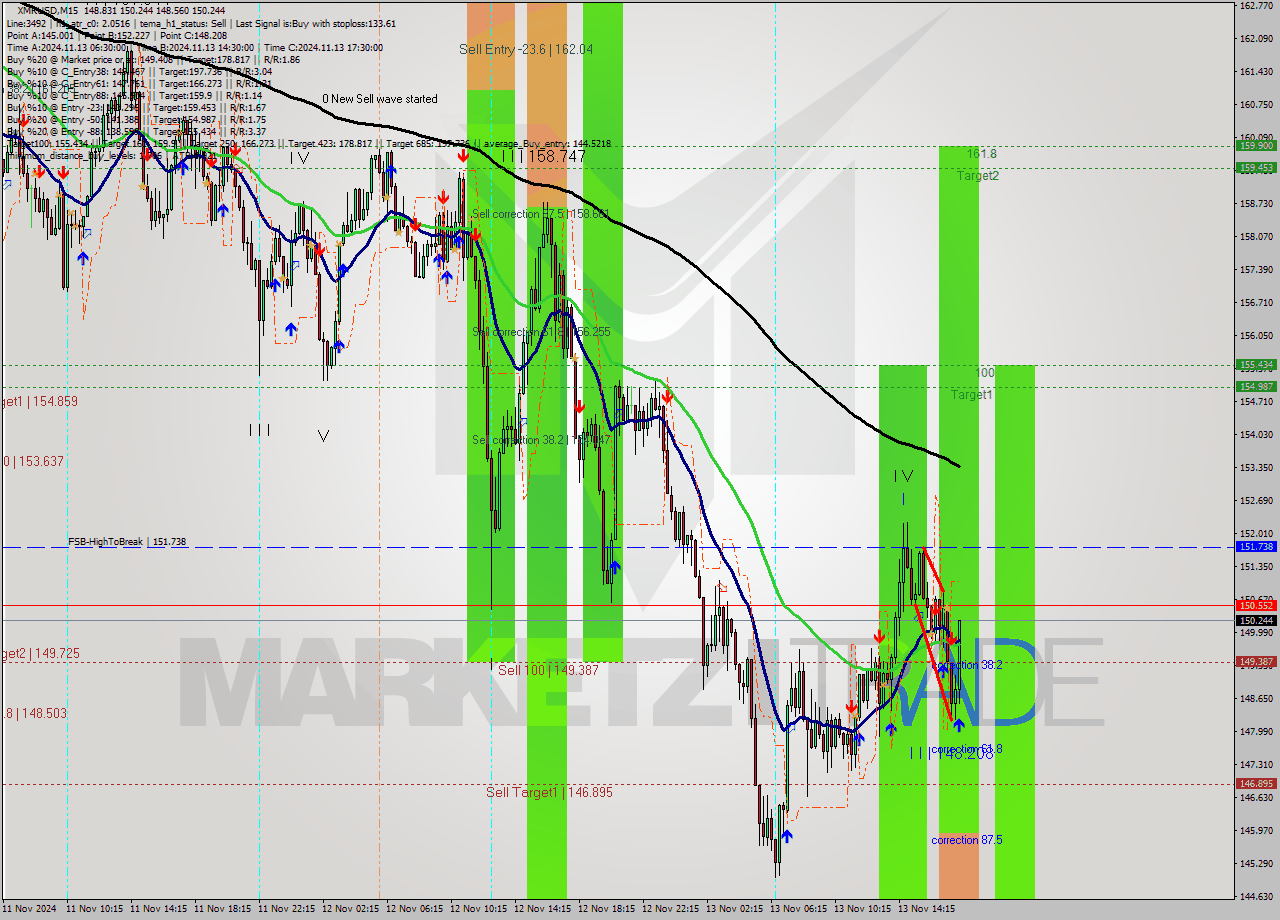Viewport: 1280px width, 920px height.
Task: Click the green 155.434 price tag on the axis
Action: click(x=1256, y=365)
